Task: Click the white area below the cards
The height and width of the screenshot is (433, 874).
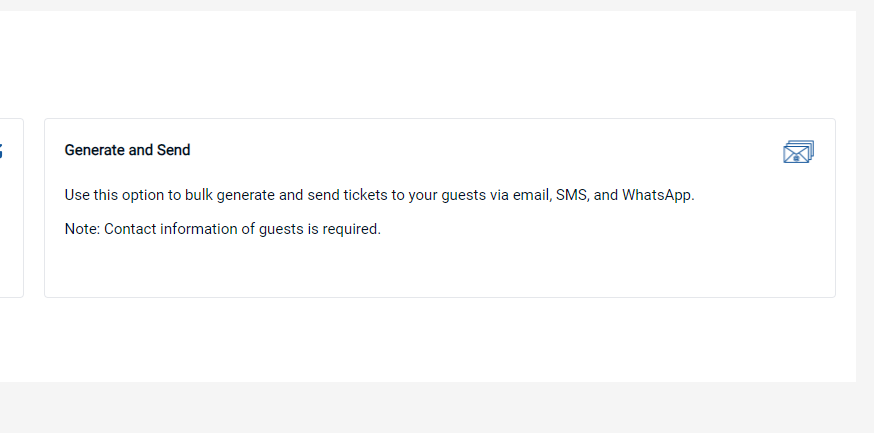Action: tap(428, 340)
